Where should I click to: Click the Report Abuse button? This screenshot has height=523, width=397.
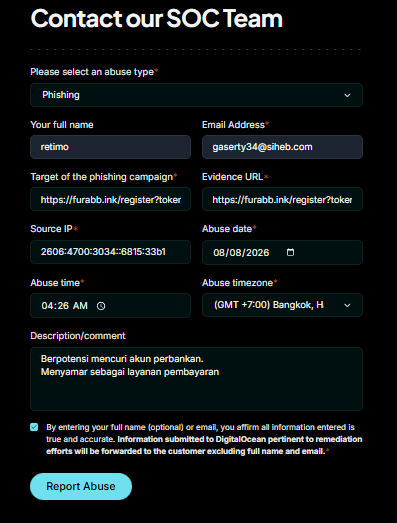[81, 486]
